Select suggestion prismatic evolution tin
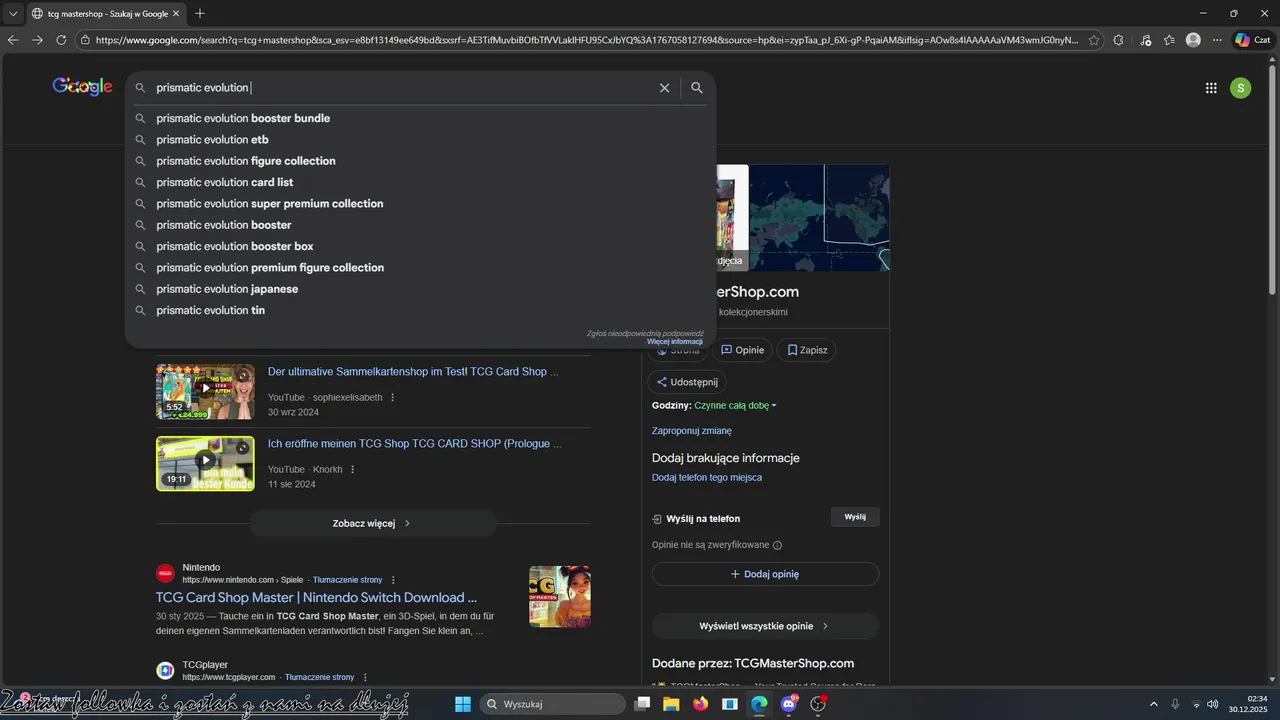 [420, 310]
